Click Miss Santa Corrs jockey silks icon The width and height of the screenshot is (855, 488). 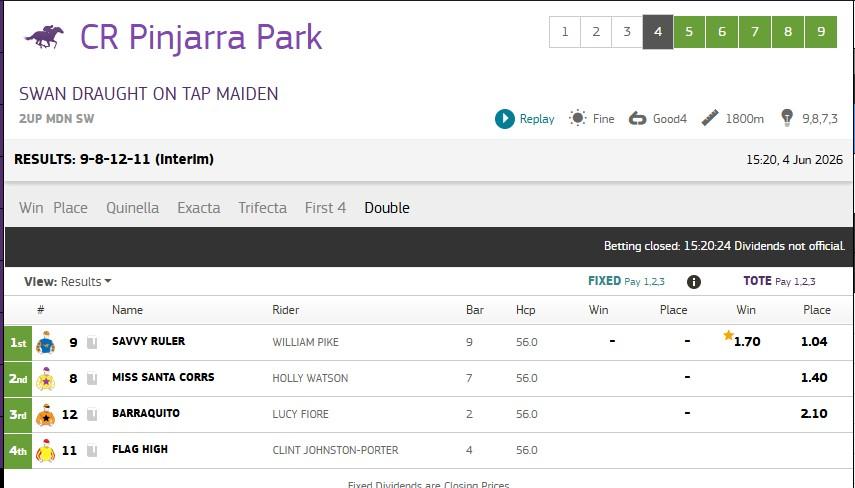[46, 378]
